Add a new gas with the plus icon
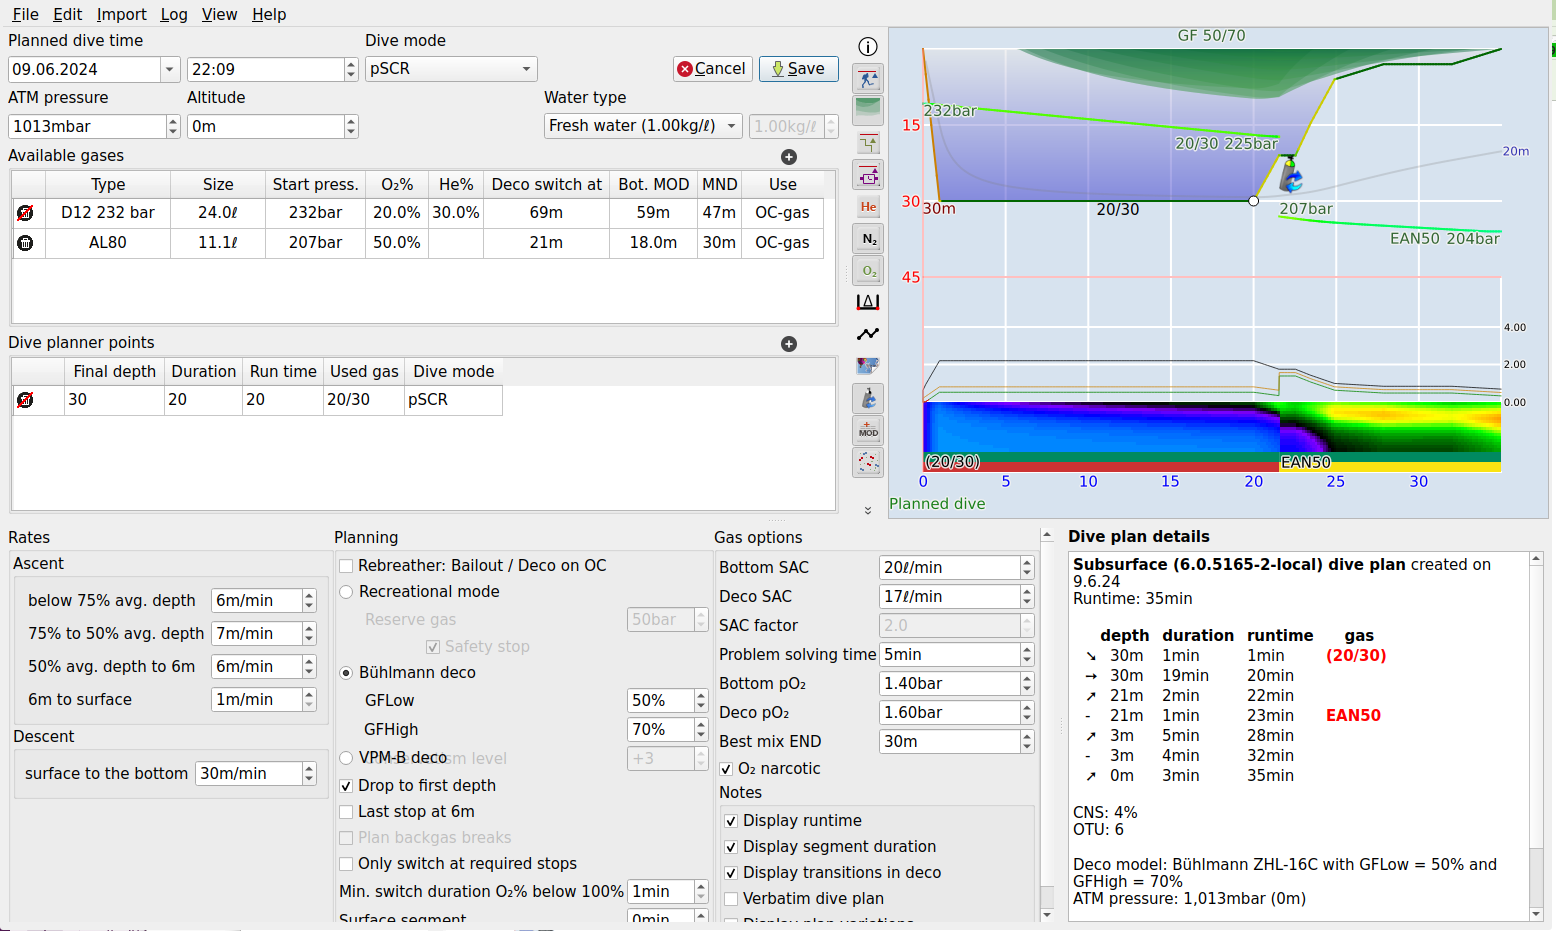This screenshot has height=931, width=1556. pyautogui.click(x=789, y=157)
